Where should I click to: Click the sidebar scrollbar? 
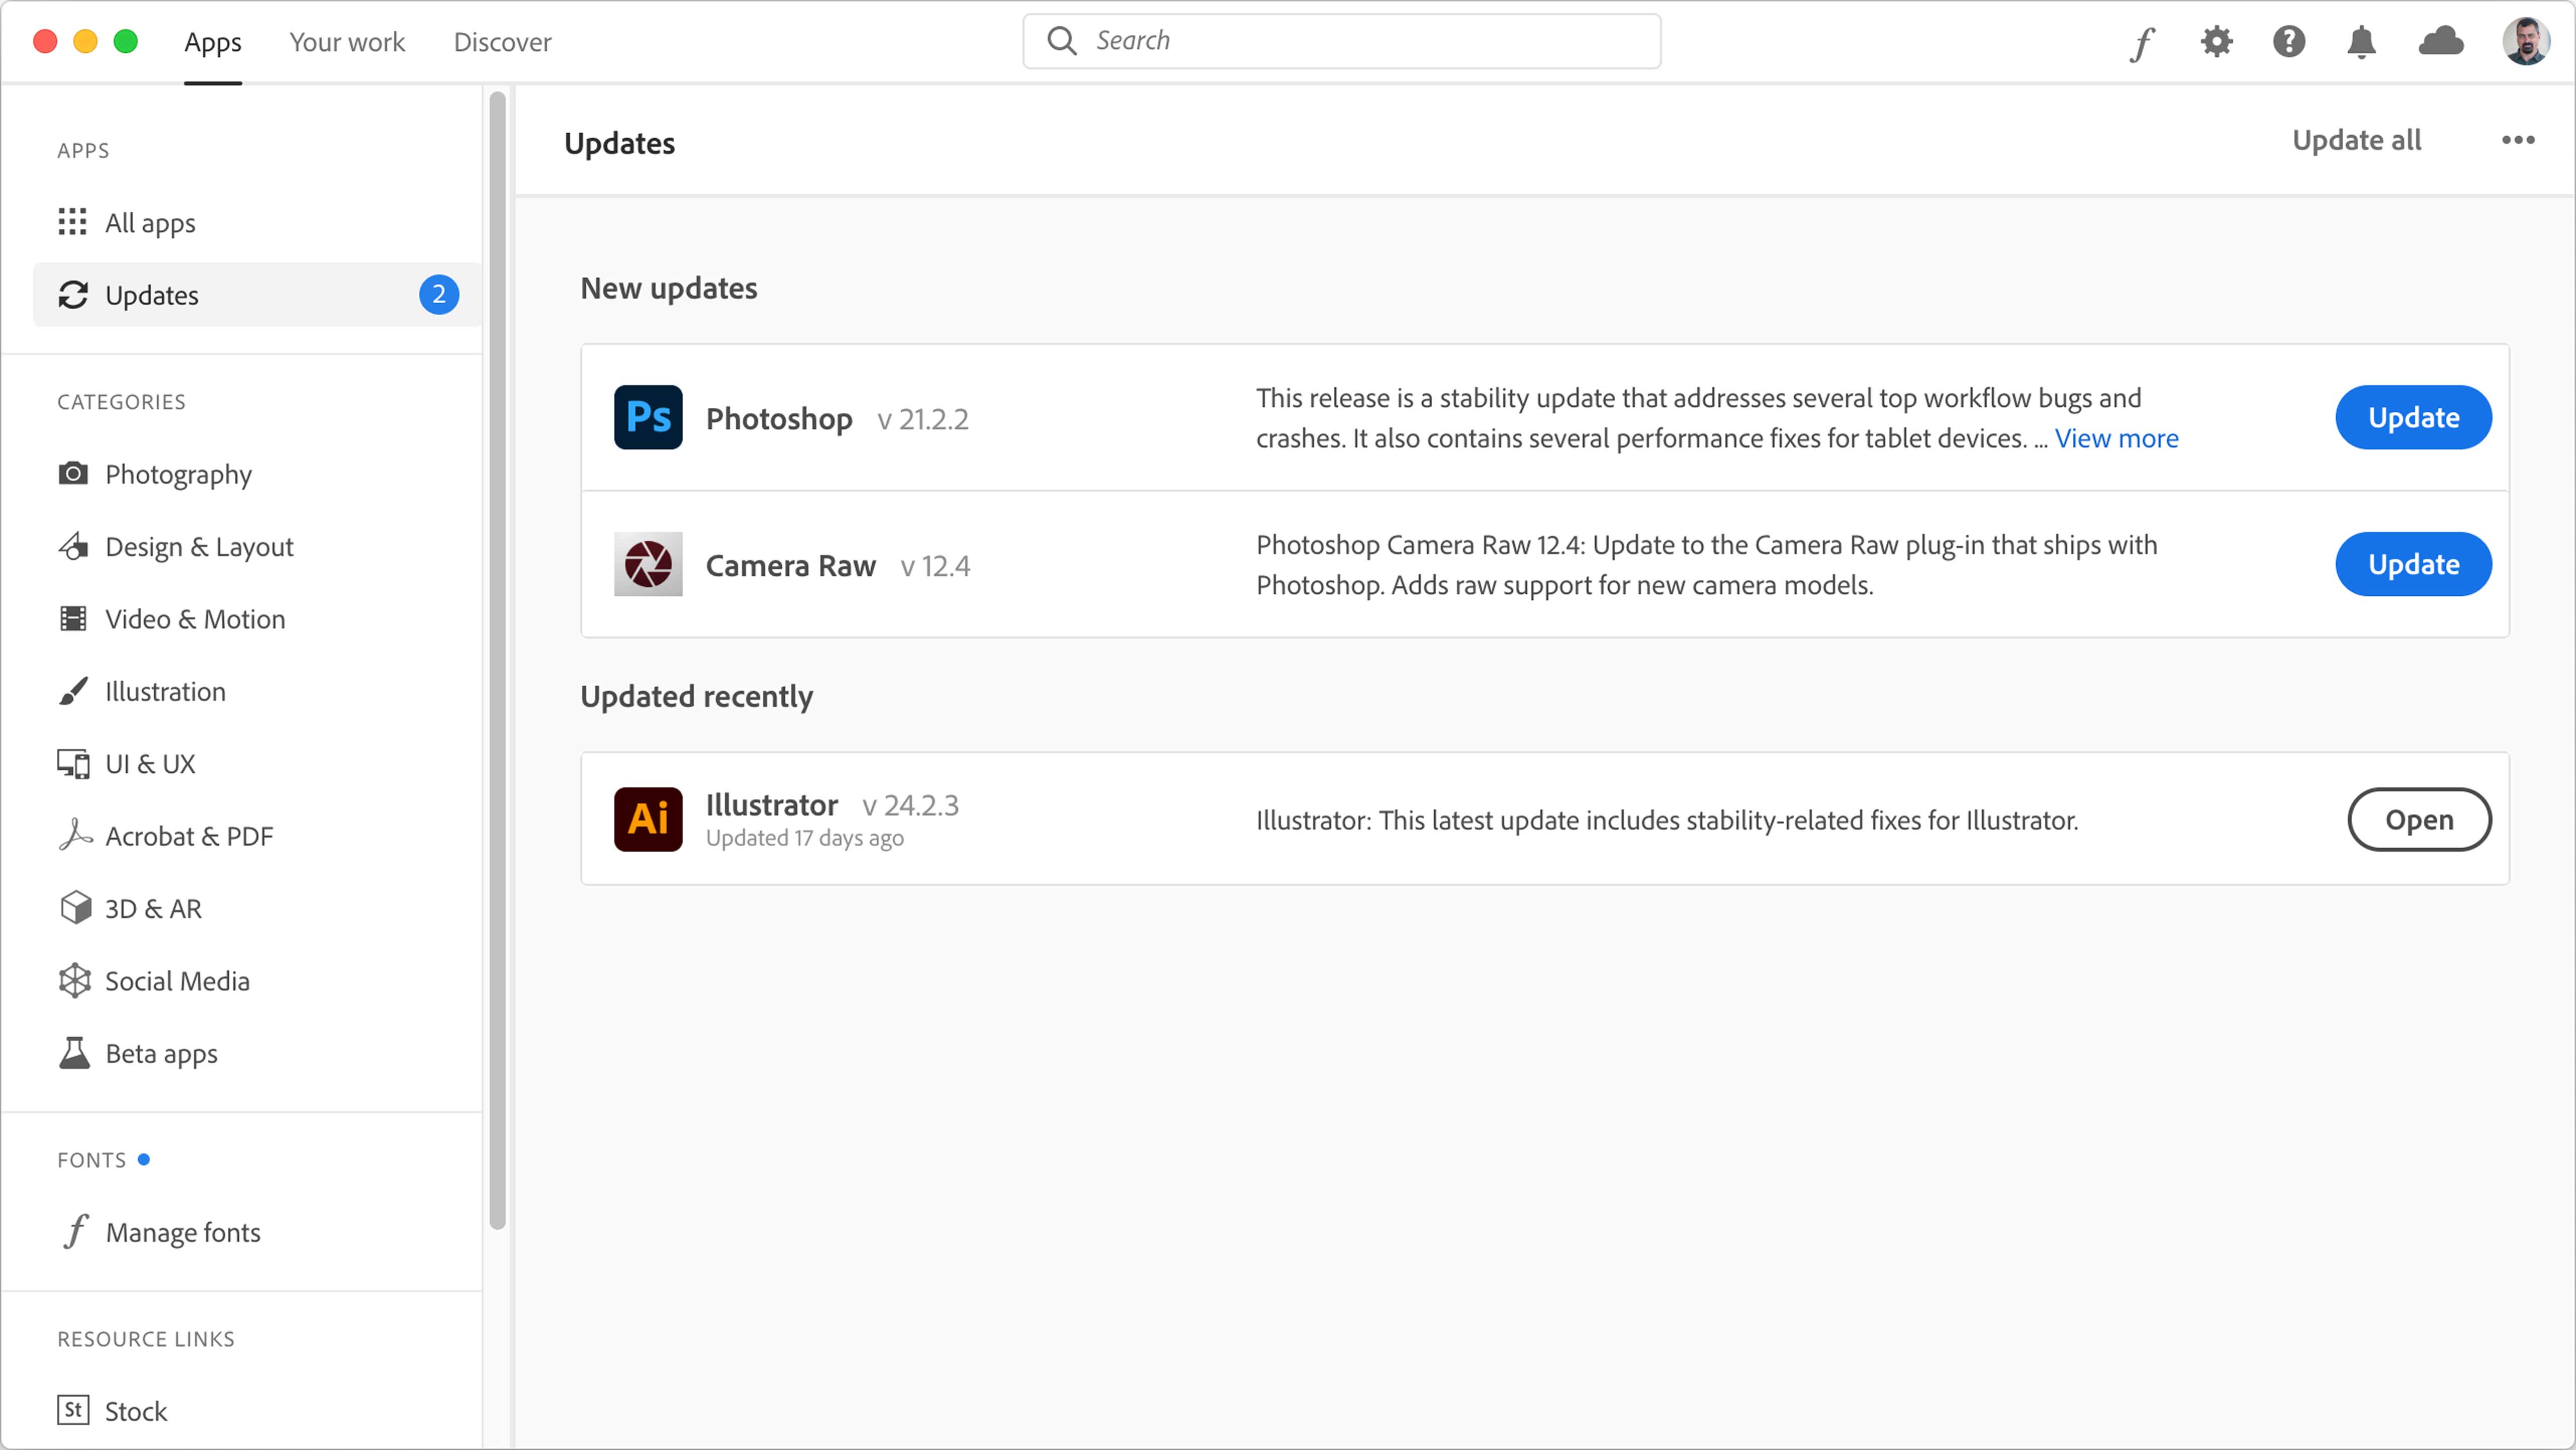click(498, 660)
